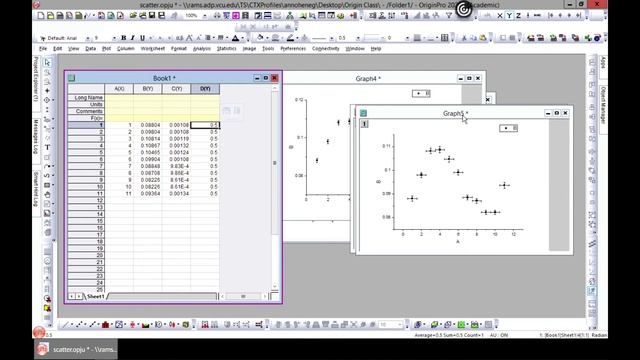The width and height of the screenshot is (640, 360).
Task: Click the filter funnel icon
Action: click(x=449, y=16)
